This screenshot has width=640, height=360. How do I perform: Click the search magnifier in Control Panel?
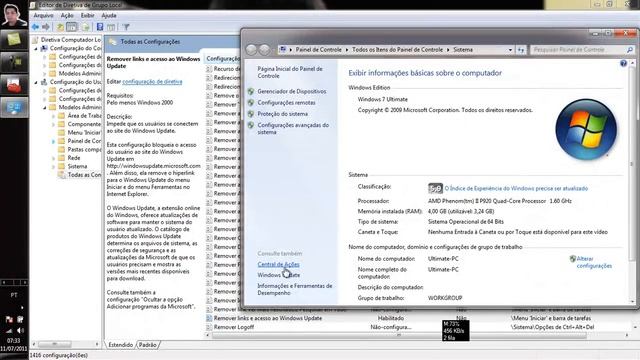coord(629,50)
